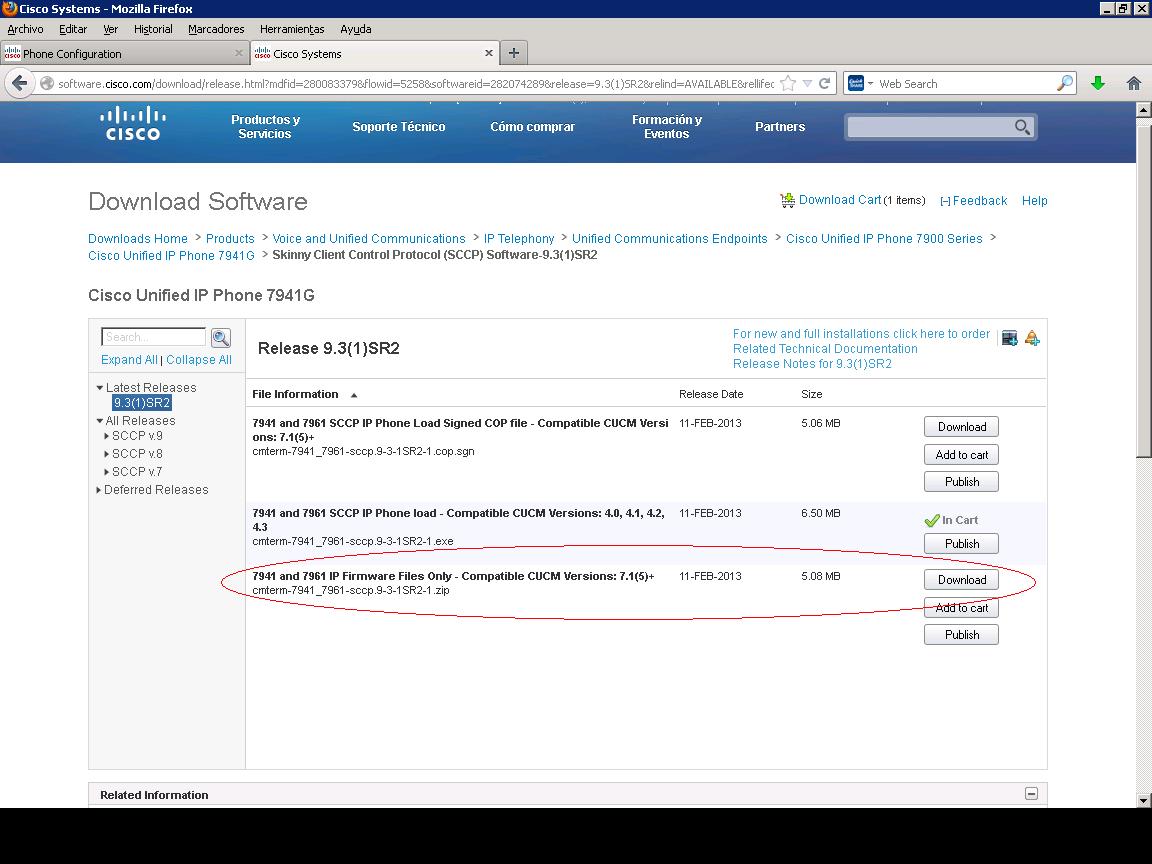Open the Marcadores menu
This screenshot has width=1152, height=864.
tap(216, 29)
